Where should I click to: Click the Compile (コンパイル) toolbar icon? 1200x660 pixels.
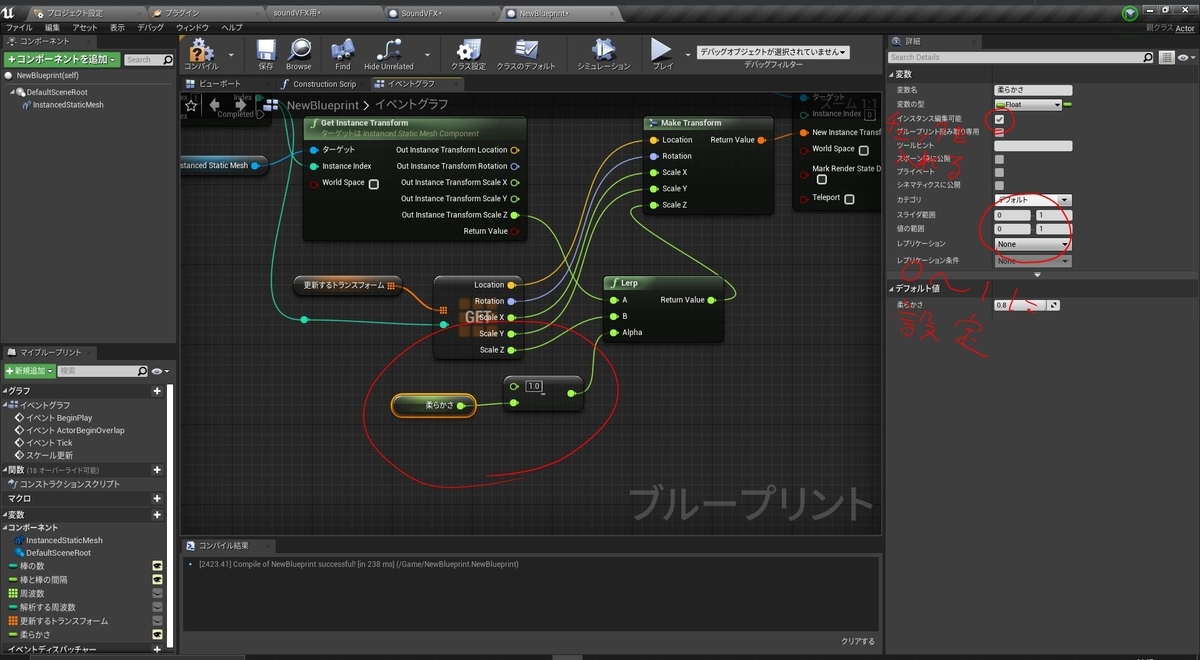tap(201, 49)
